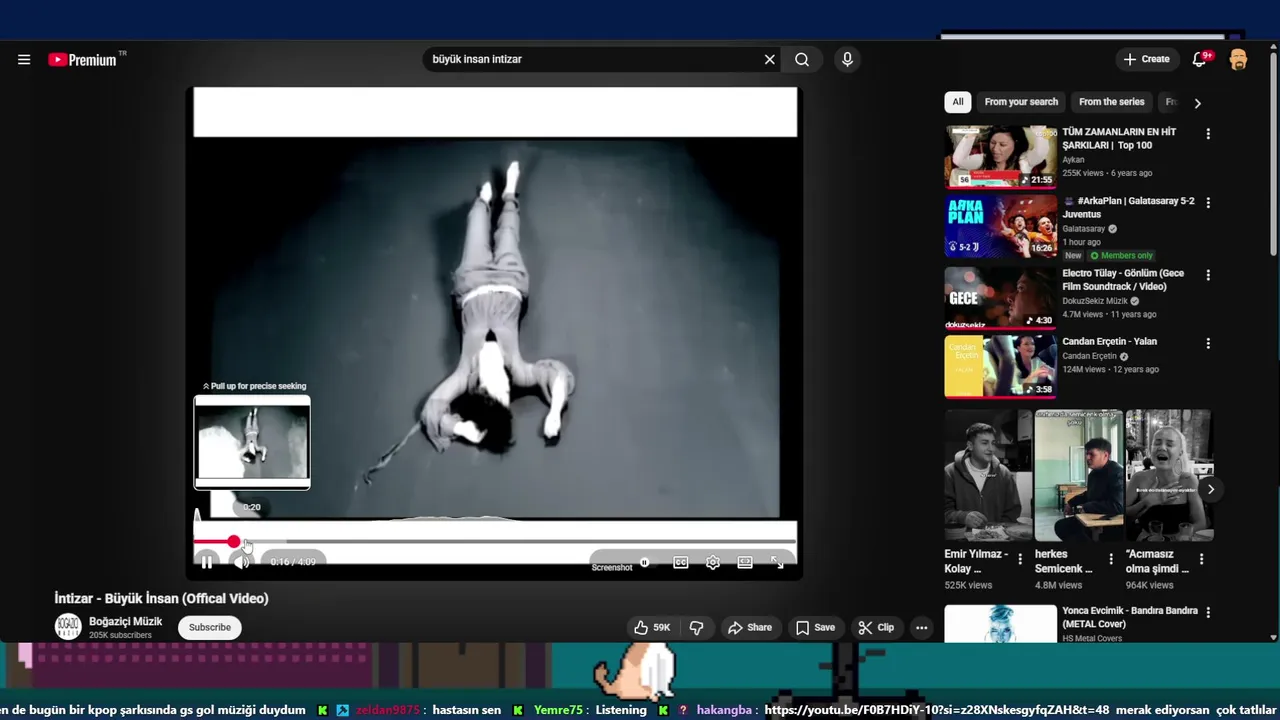
Task: Open the Boğaziçi Müzik channel name link
Action: click(125, 621)
